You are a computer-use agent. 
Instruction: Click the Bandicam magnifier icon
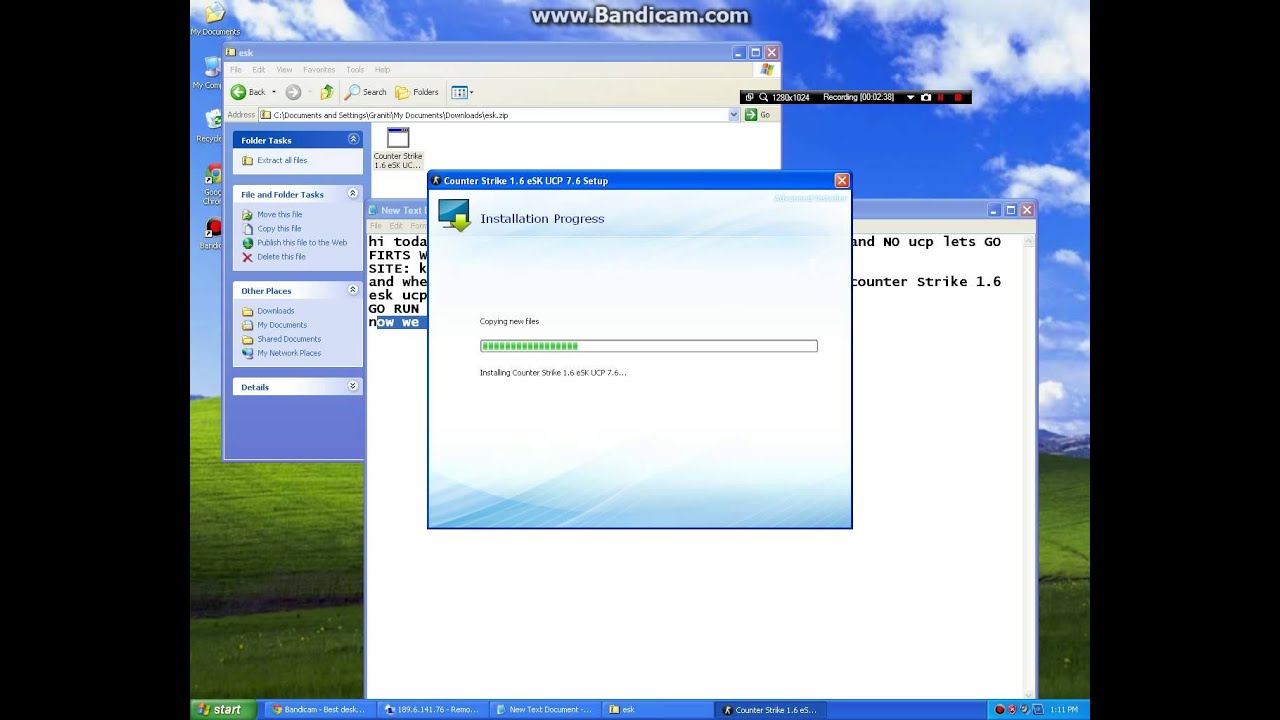[x=764, y=97]
